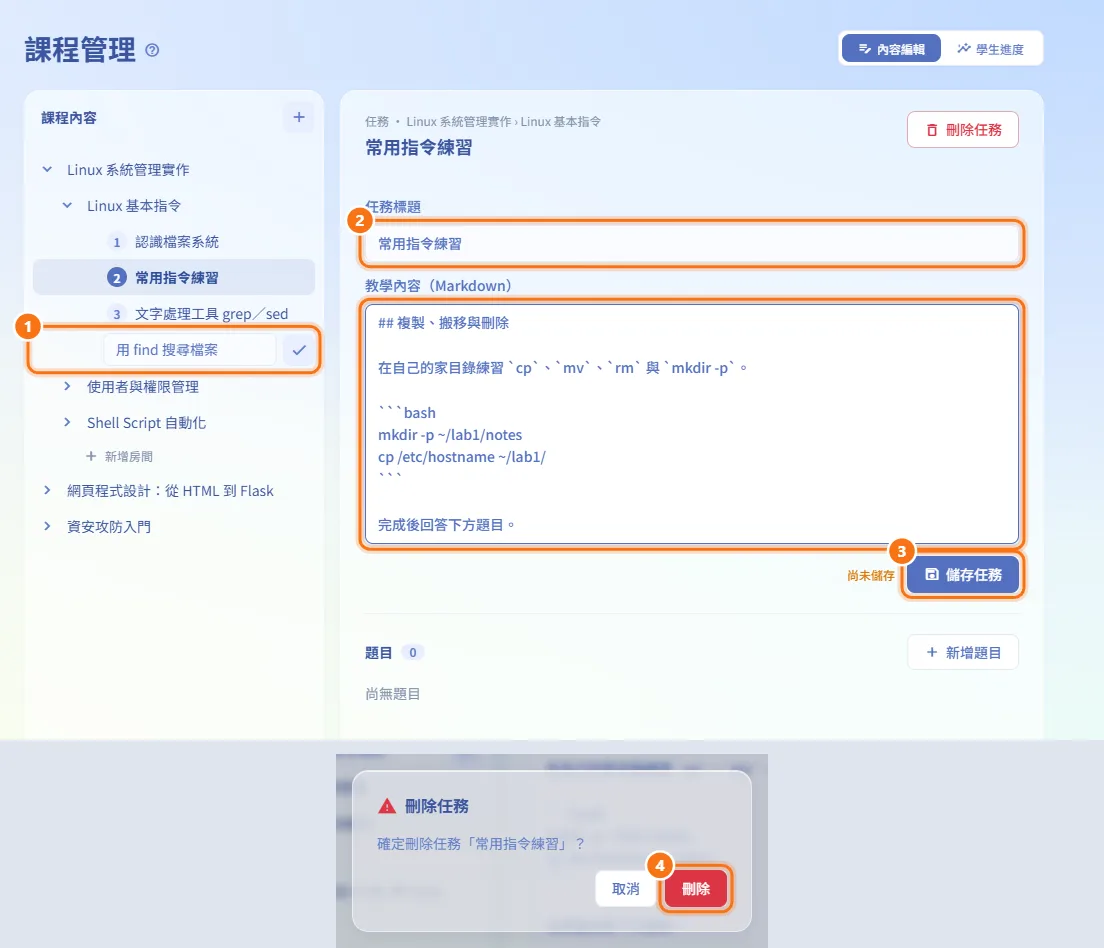Add new course content with plus icon
1104x948 pixels.
299,117
